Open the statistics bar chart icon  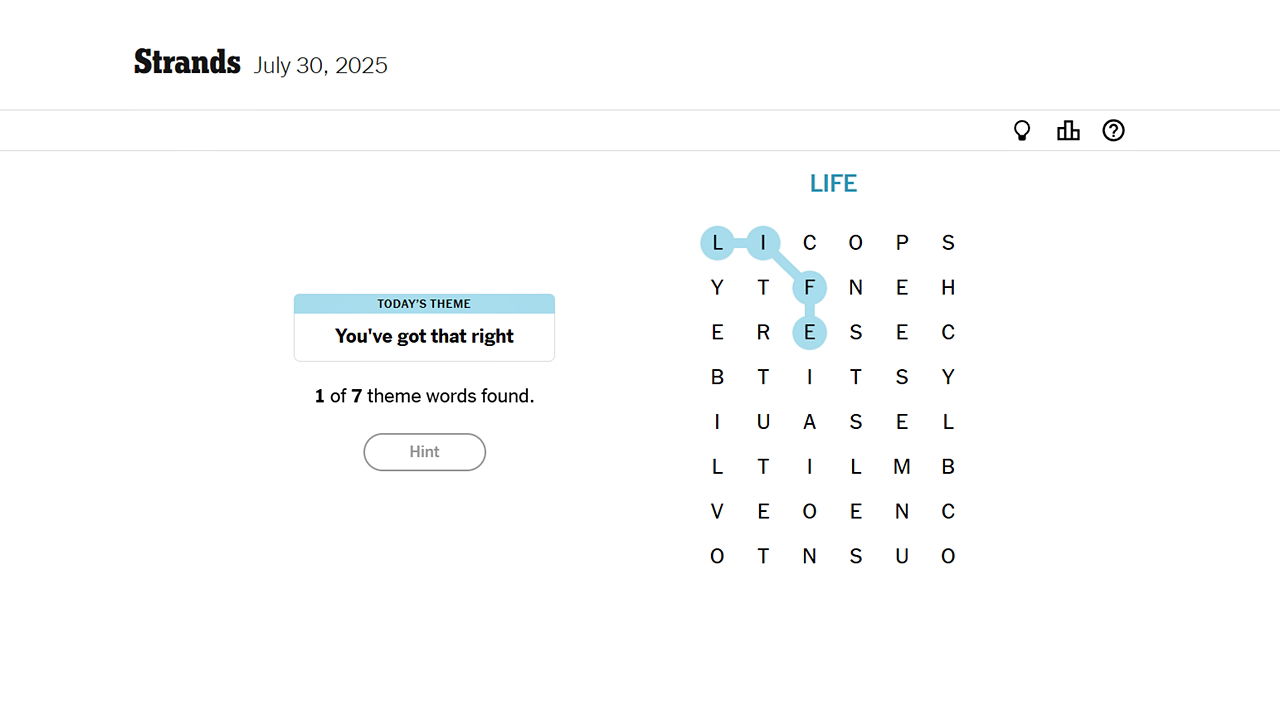click(x=1068, y=131)
